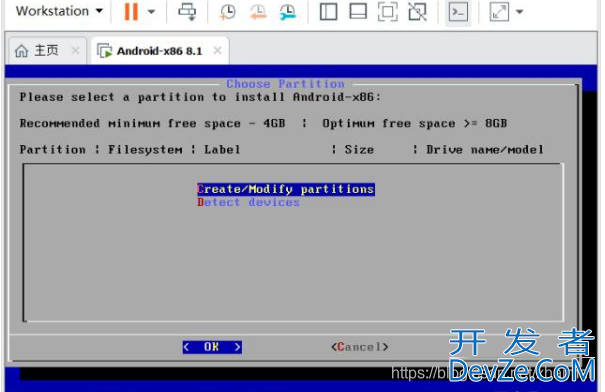Switch to Unity mode

(417, 12)
